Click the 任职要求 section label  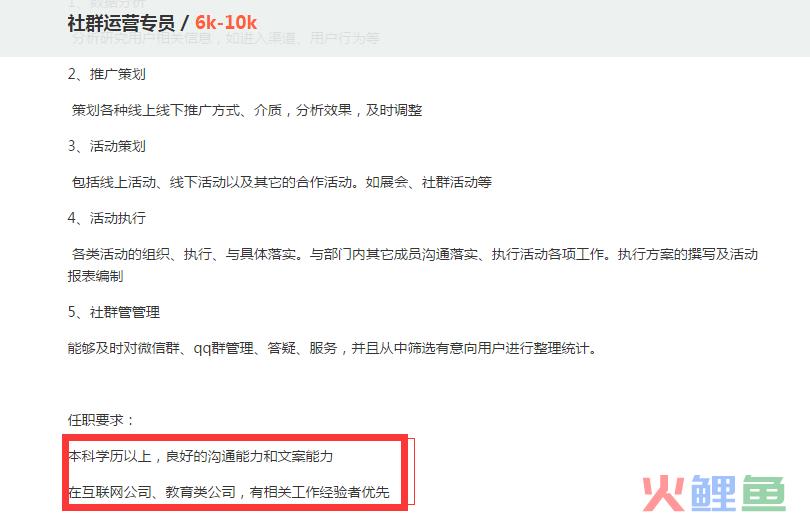(100, 420)
